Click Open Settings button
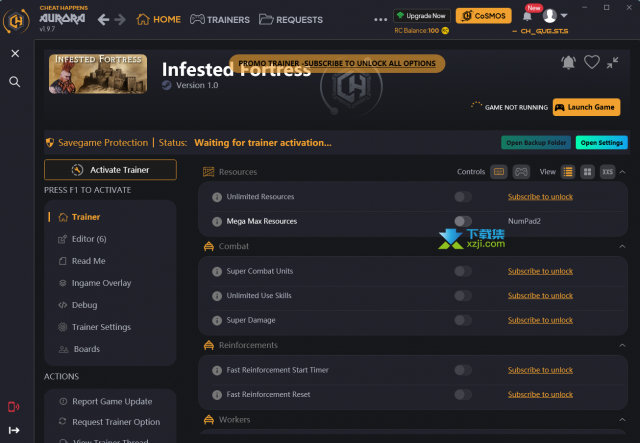640x443 pixels. point(602,142)
